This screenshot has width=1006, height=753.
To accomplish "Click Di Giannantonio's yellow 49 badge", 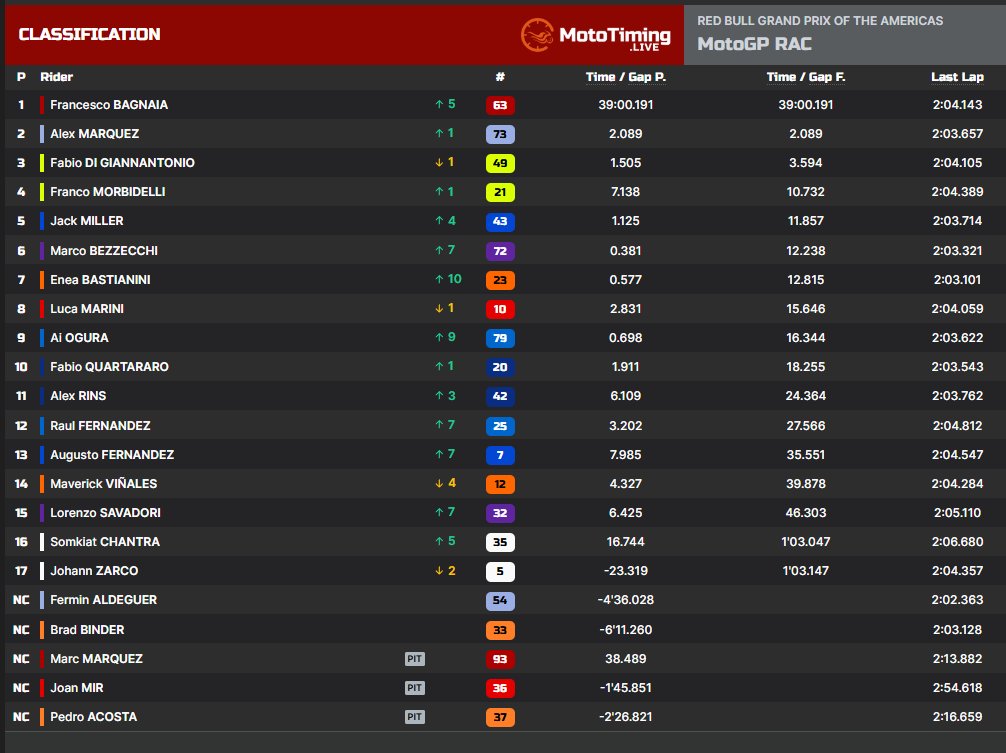I will click(x=500, y=163).
